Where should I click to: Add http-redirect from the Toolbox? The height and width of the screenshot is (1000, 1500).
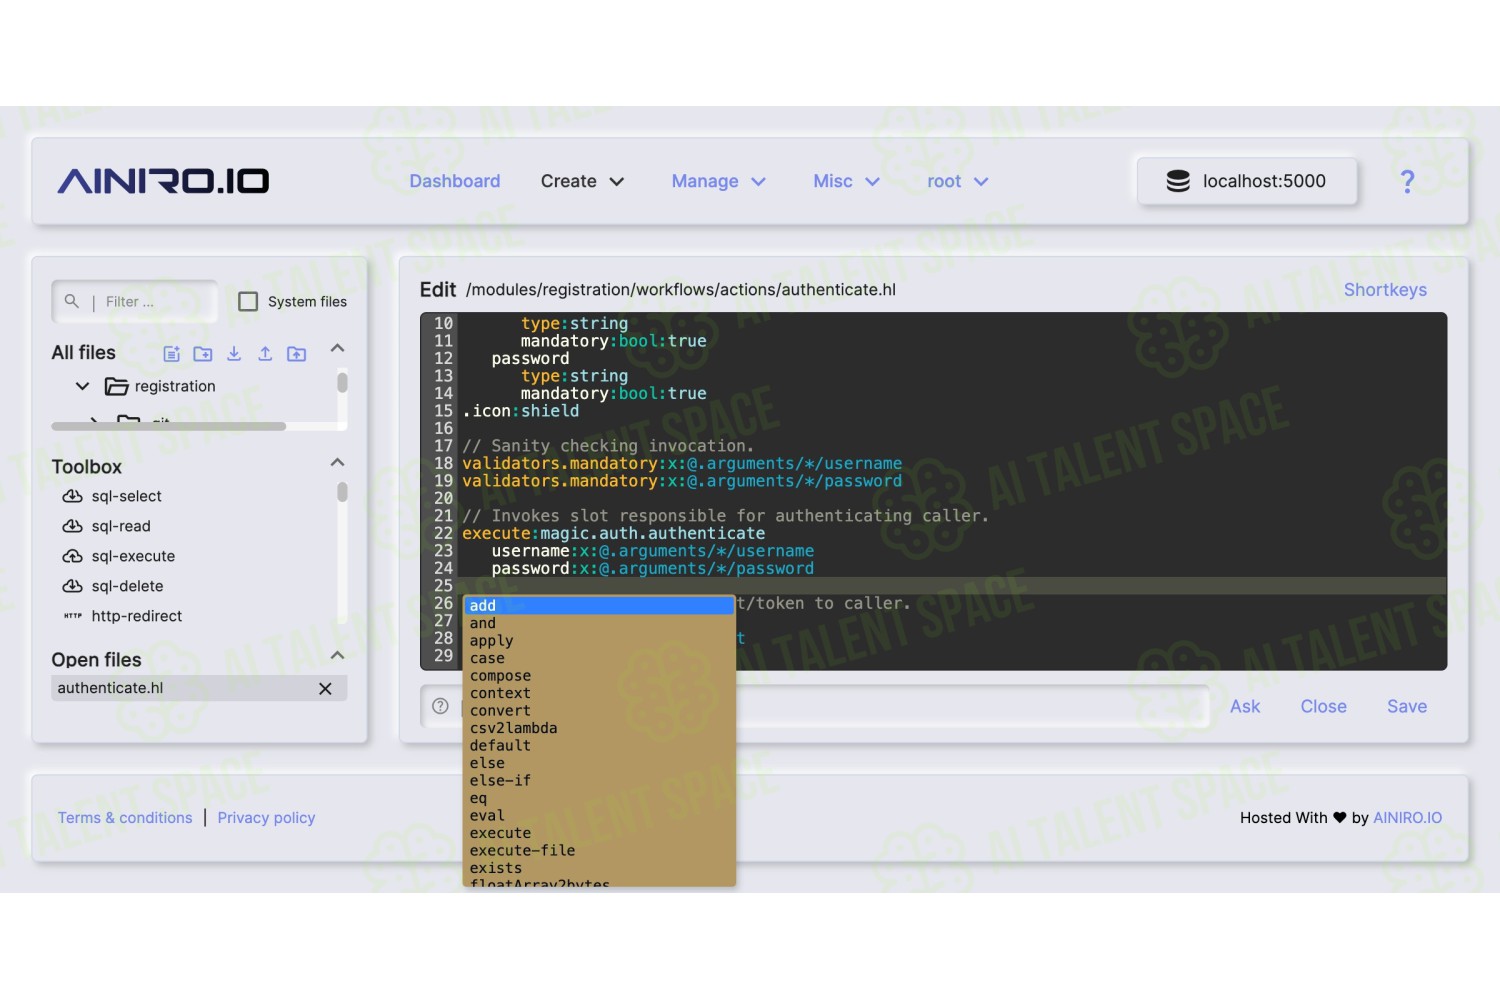click(x=136, y=616)
